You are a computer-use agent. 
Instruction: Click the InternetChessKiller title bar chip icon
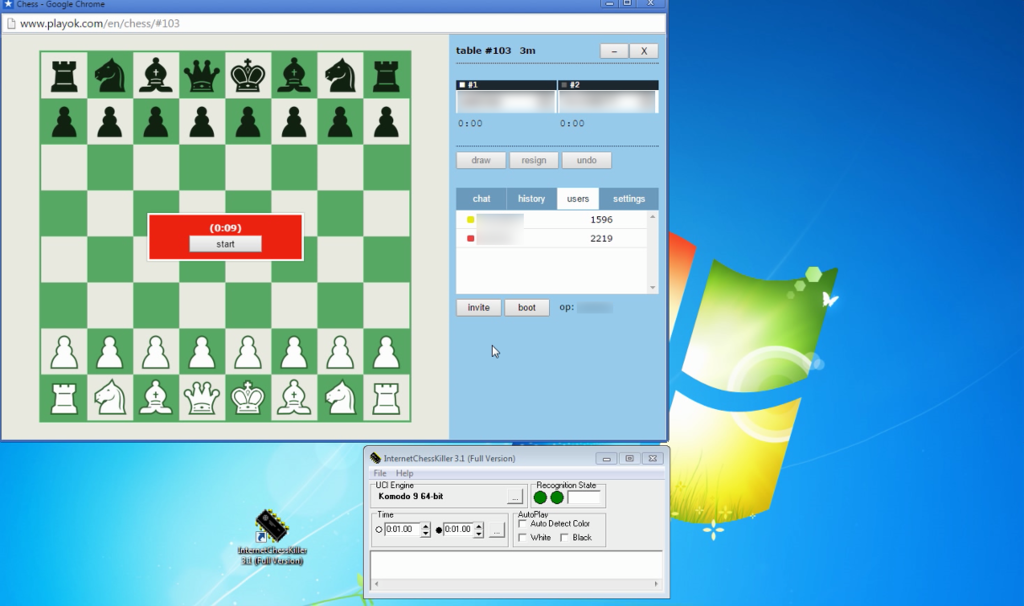click(375, 458)
